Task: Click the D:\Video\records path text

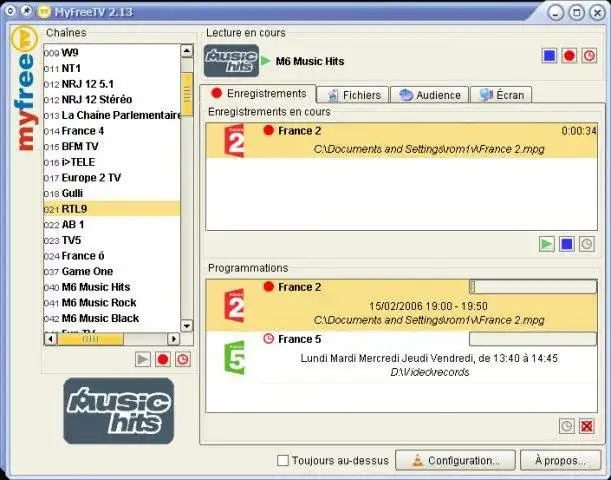Action: [x=429, y=372]
